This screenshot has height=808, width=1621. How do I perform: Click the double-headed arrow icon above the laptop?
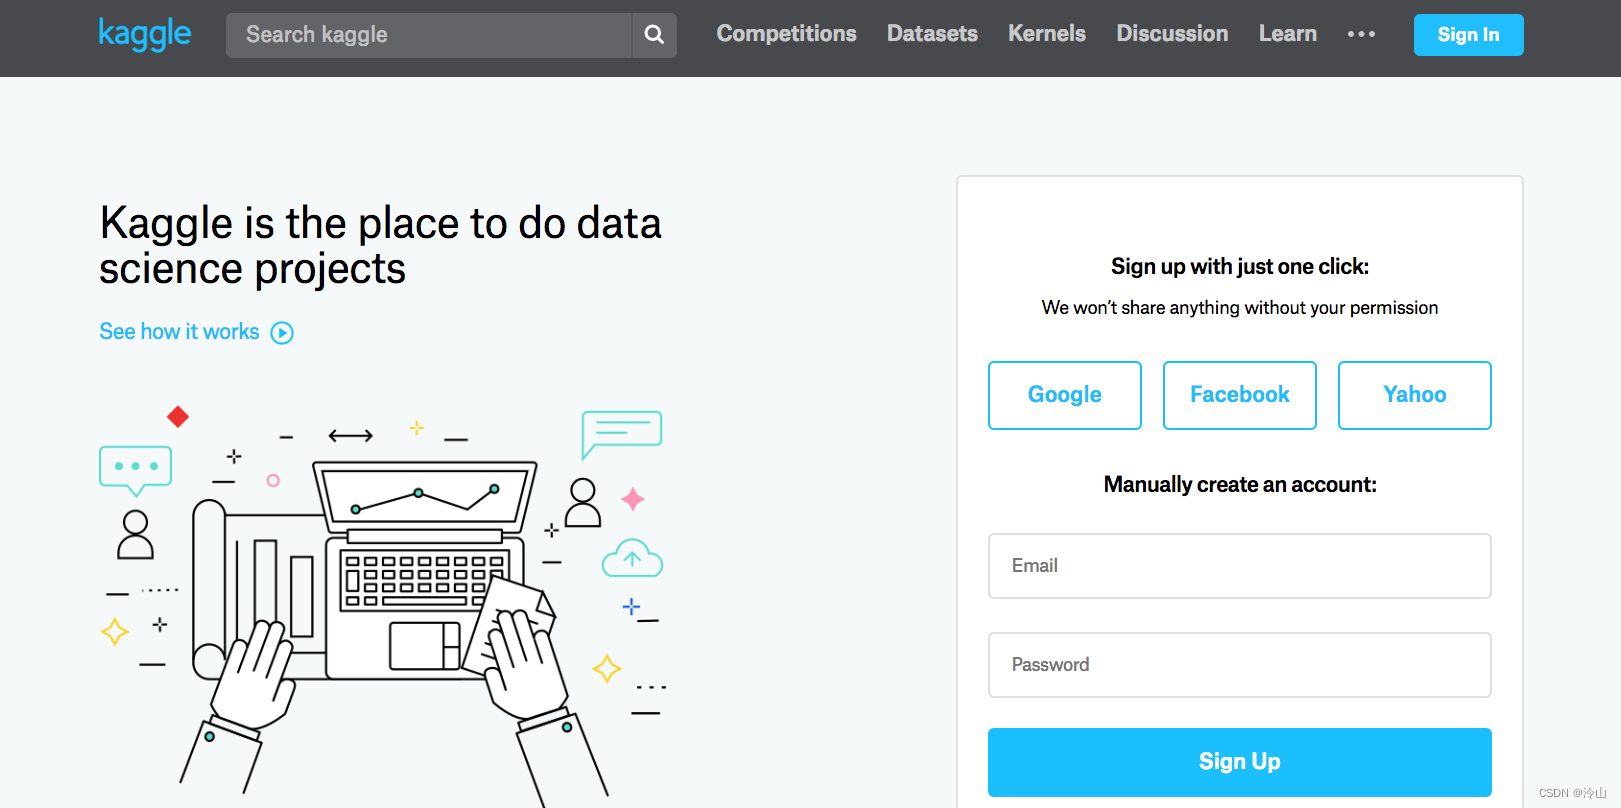pos(350,435)
